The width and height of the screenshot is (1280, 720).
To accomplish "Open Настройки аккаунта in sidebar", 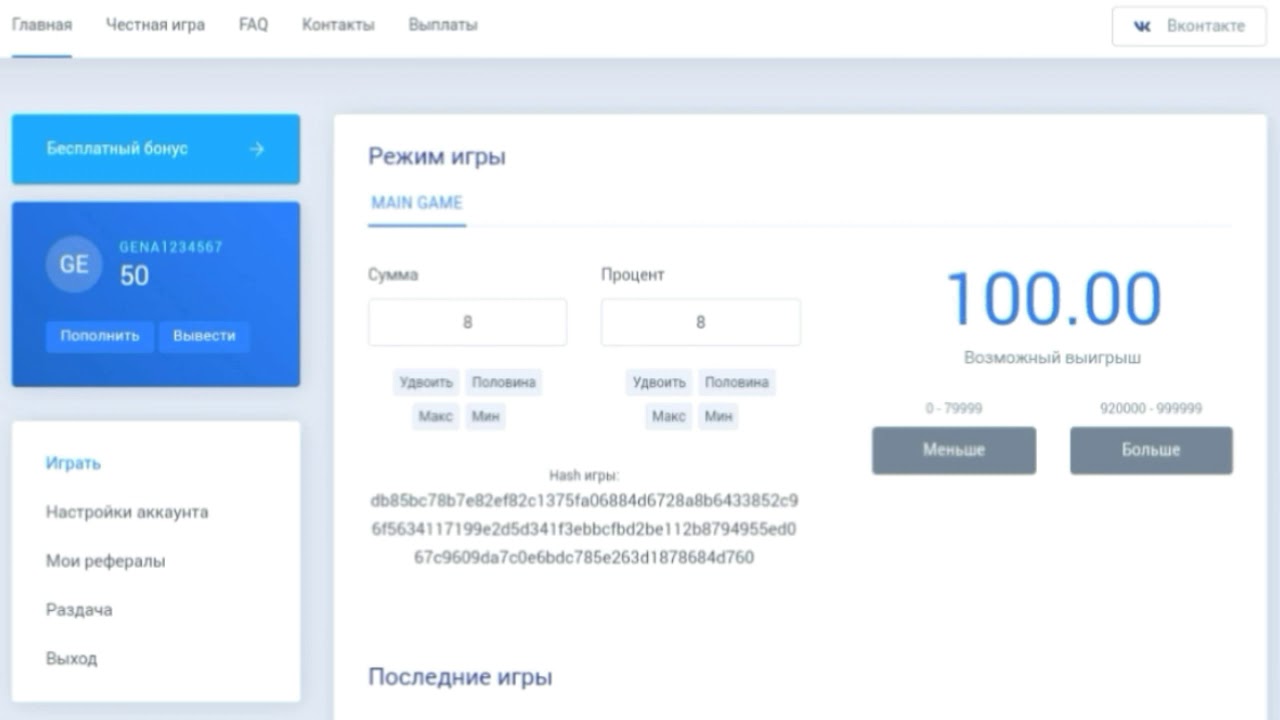I will 127,512.
